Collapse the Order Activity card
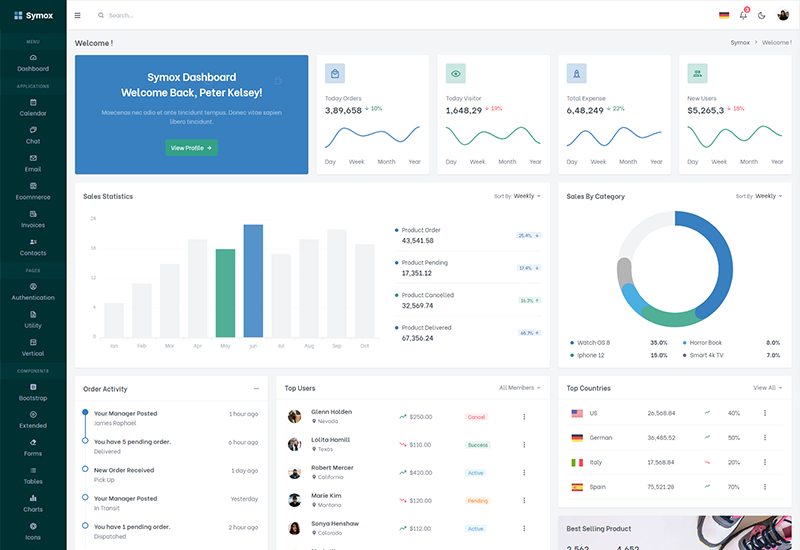Screen dimensions: 800x550 click(x=256, y=388)
